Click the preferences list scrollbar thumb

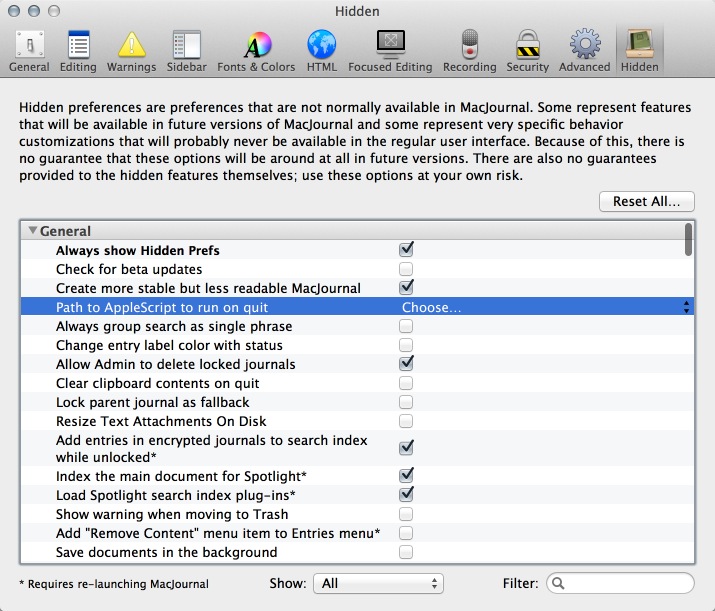689,239
